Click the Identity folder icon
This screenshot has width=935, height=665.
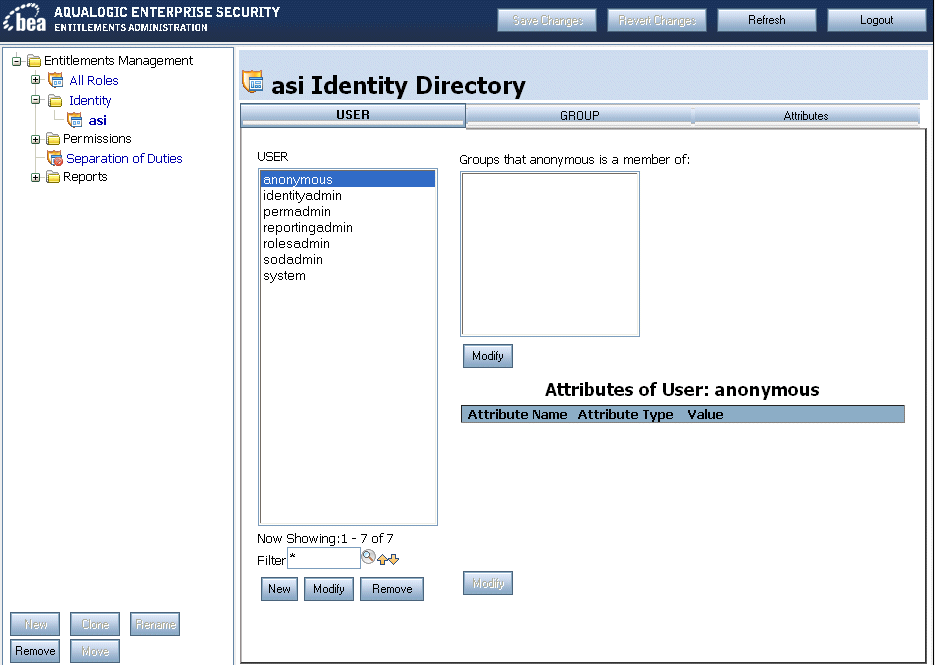click(55, 100)
